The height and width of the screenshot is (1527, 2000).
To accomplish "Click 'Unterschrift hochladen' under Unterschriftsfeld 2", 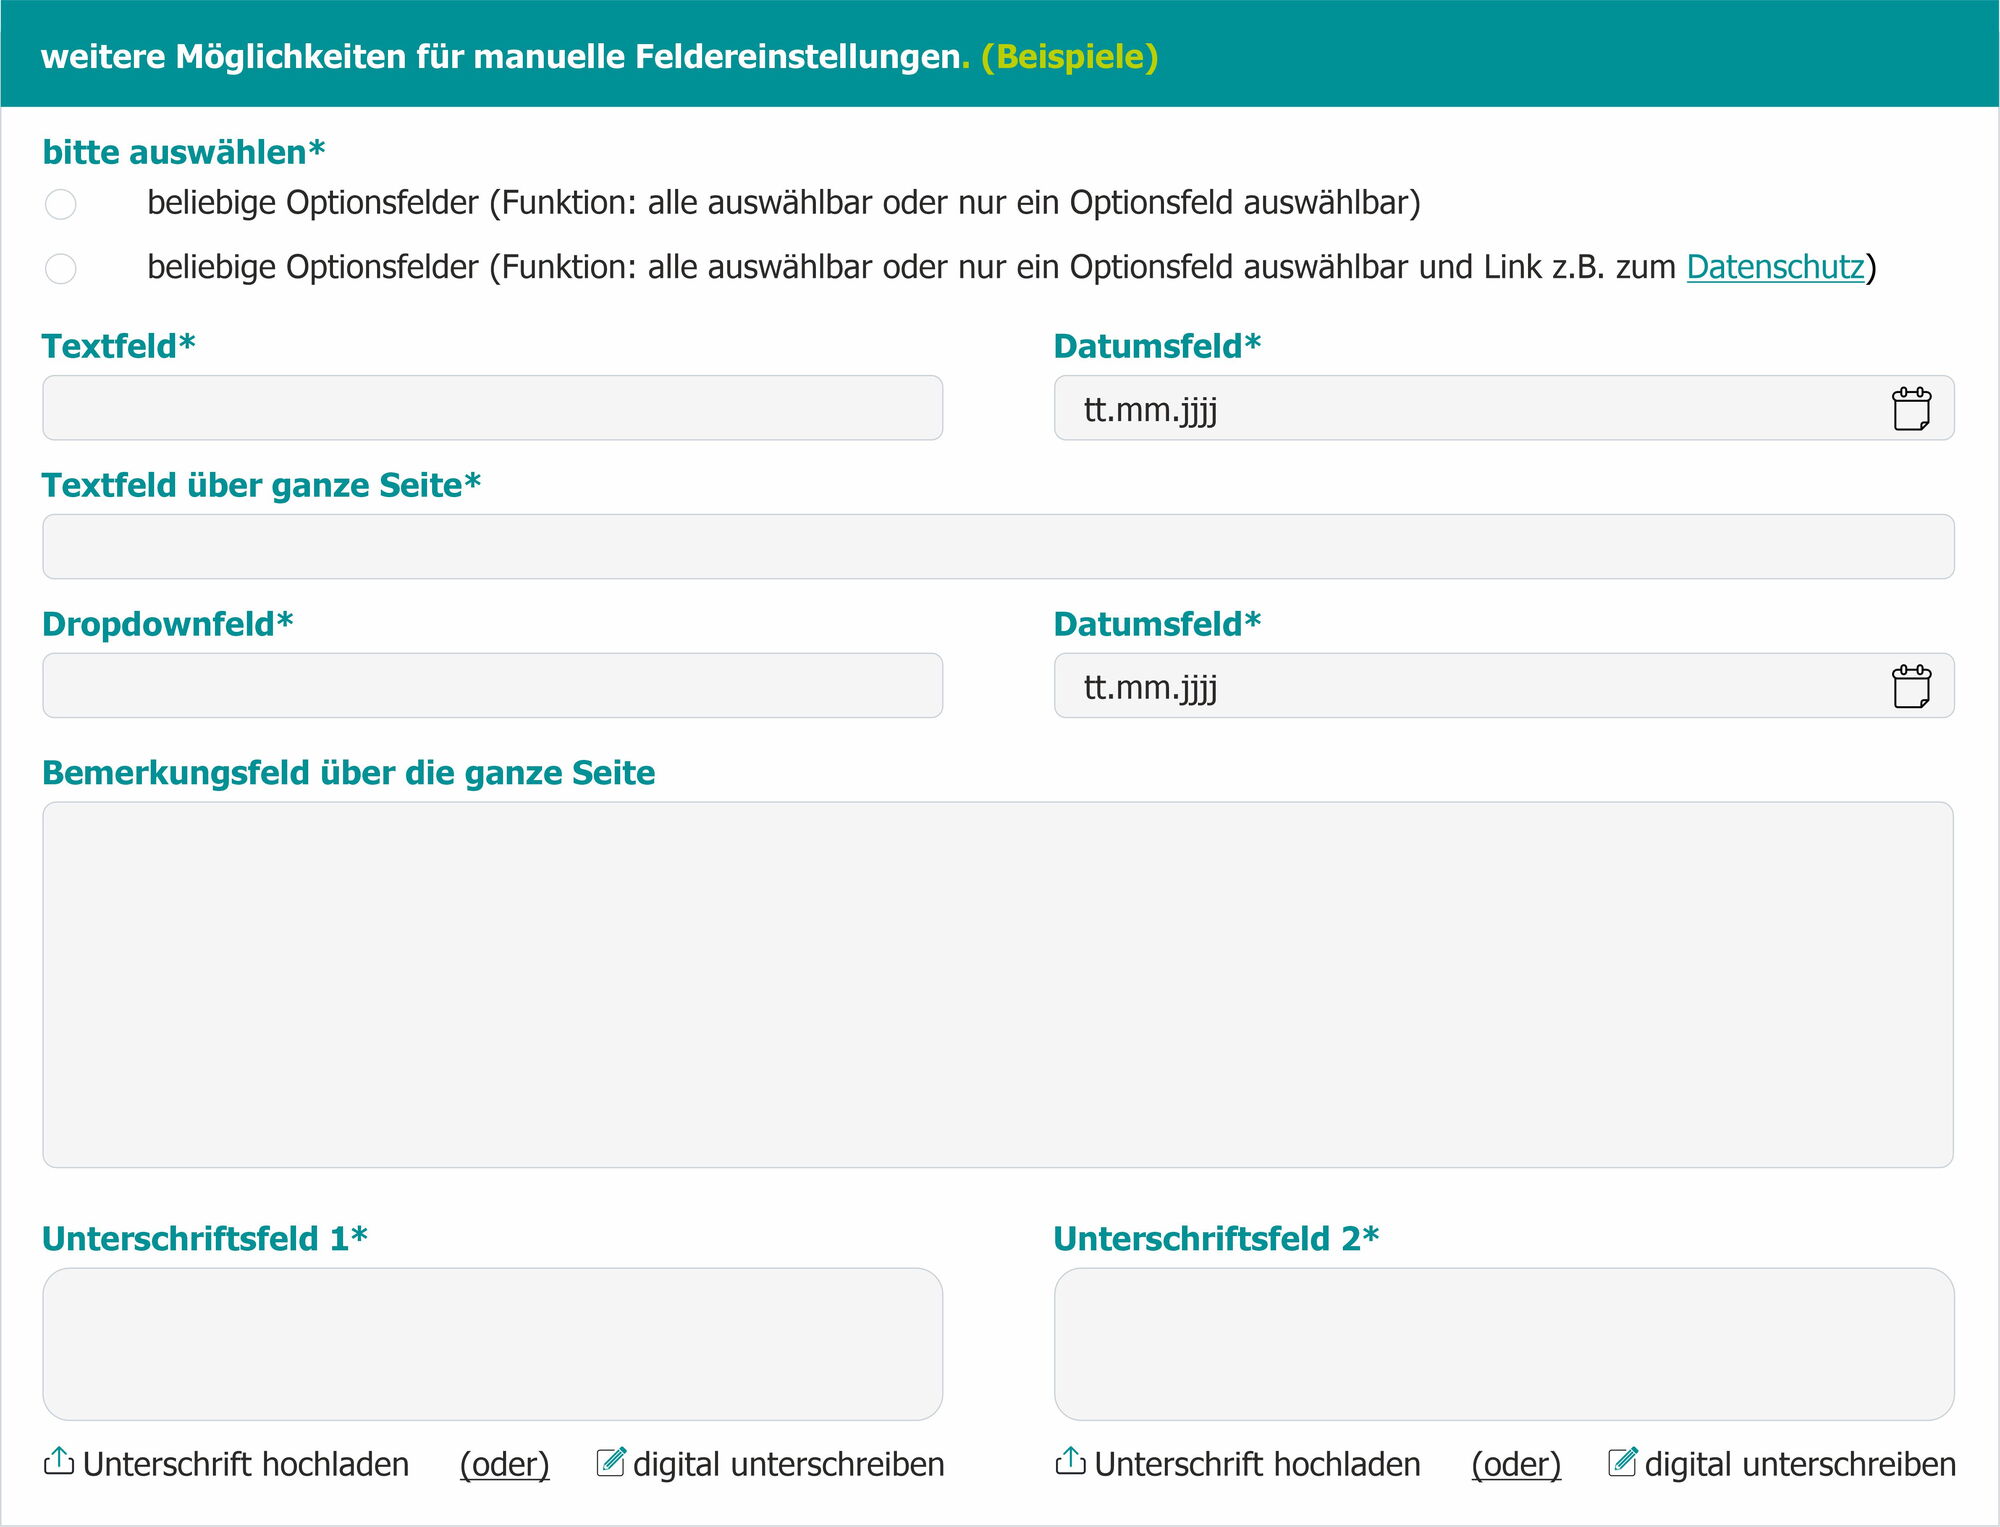I will (x=1257, y=1464).
